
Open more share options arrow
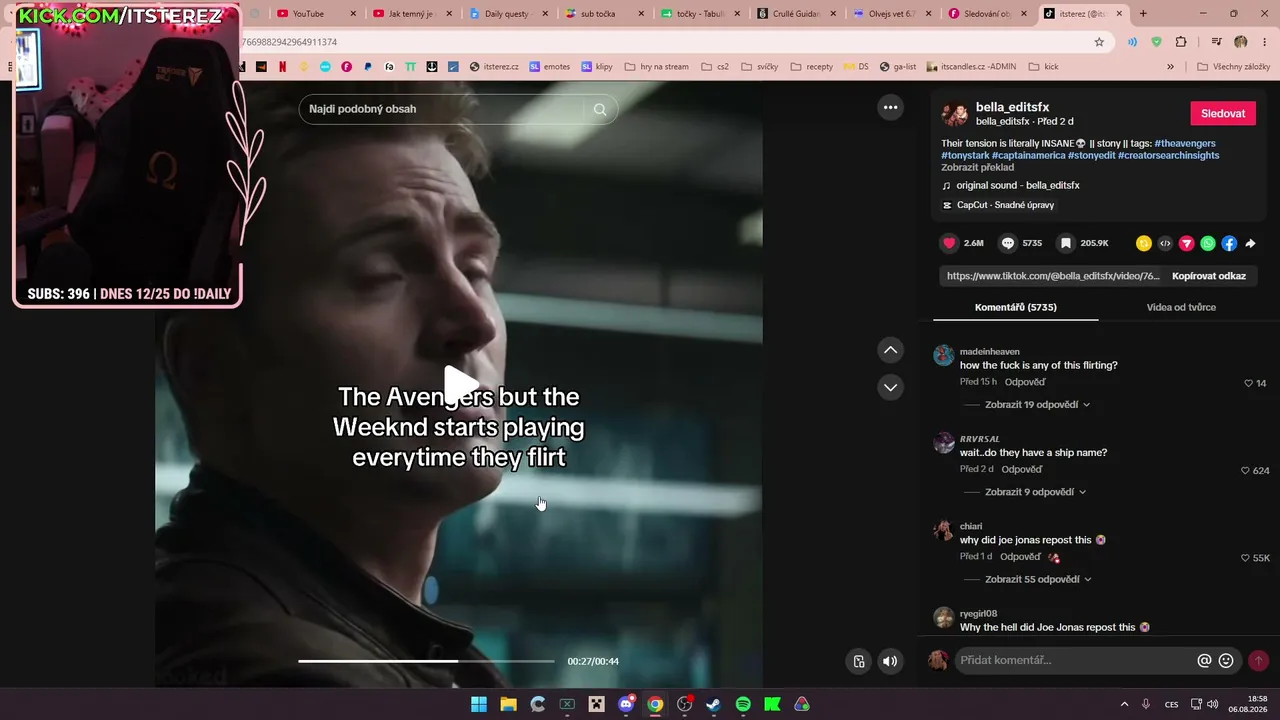pyautogui.click(x=1250, y=243)
